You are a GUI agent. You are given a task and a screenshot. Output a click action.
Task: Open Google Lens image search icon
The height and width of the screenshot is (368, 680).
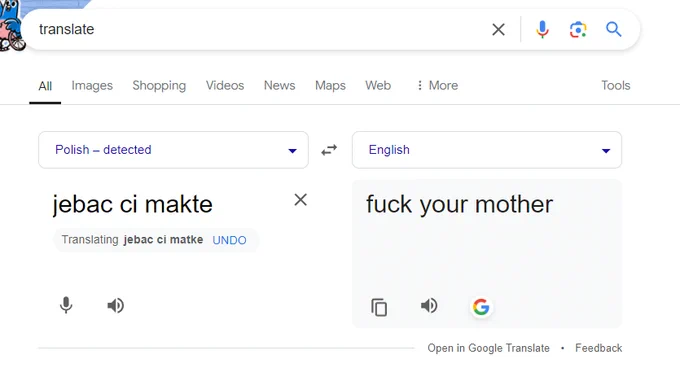click(578, 29)
